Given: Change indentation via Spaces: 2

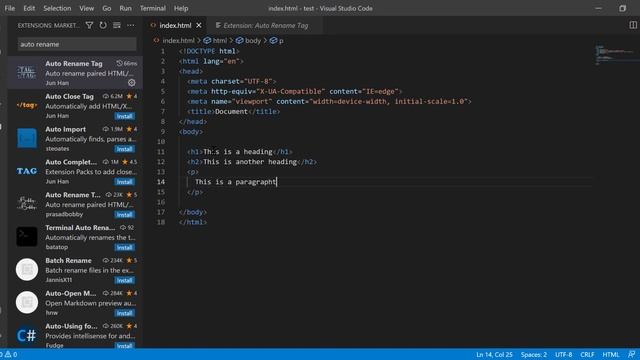Looking at the screenshot, I should pos(534,354).
